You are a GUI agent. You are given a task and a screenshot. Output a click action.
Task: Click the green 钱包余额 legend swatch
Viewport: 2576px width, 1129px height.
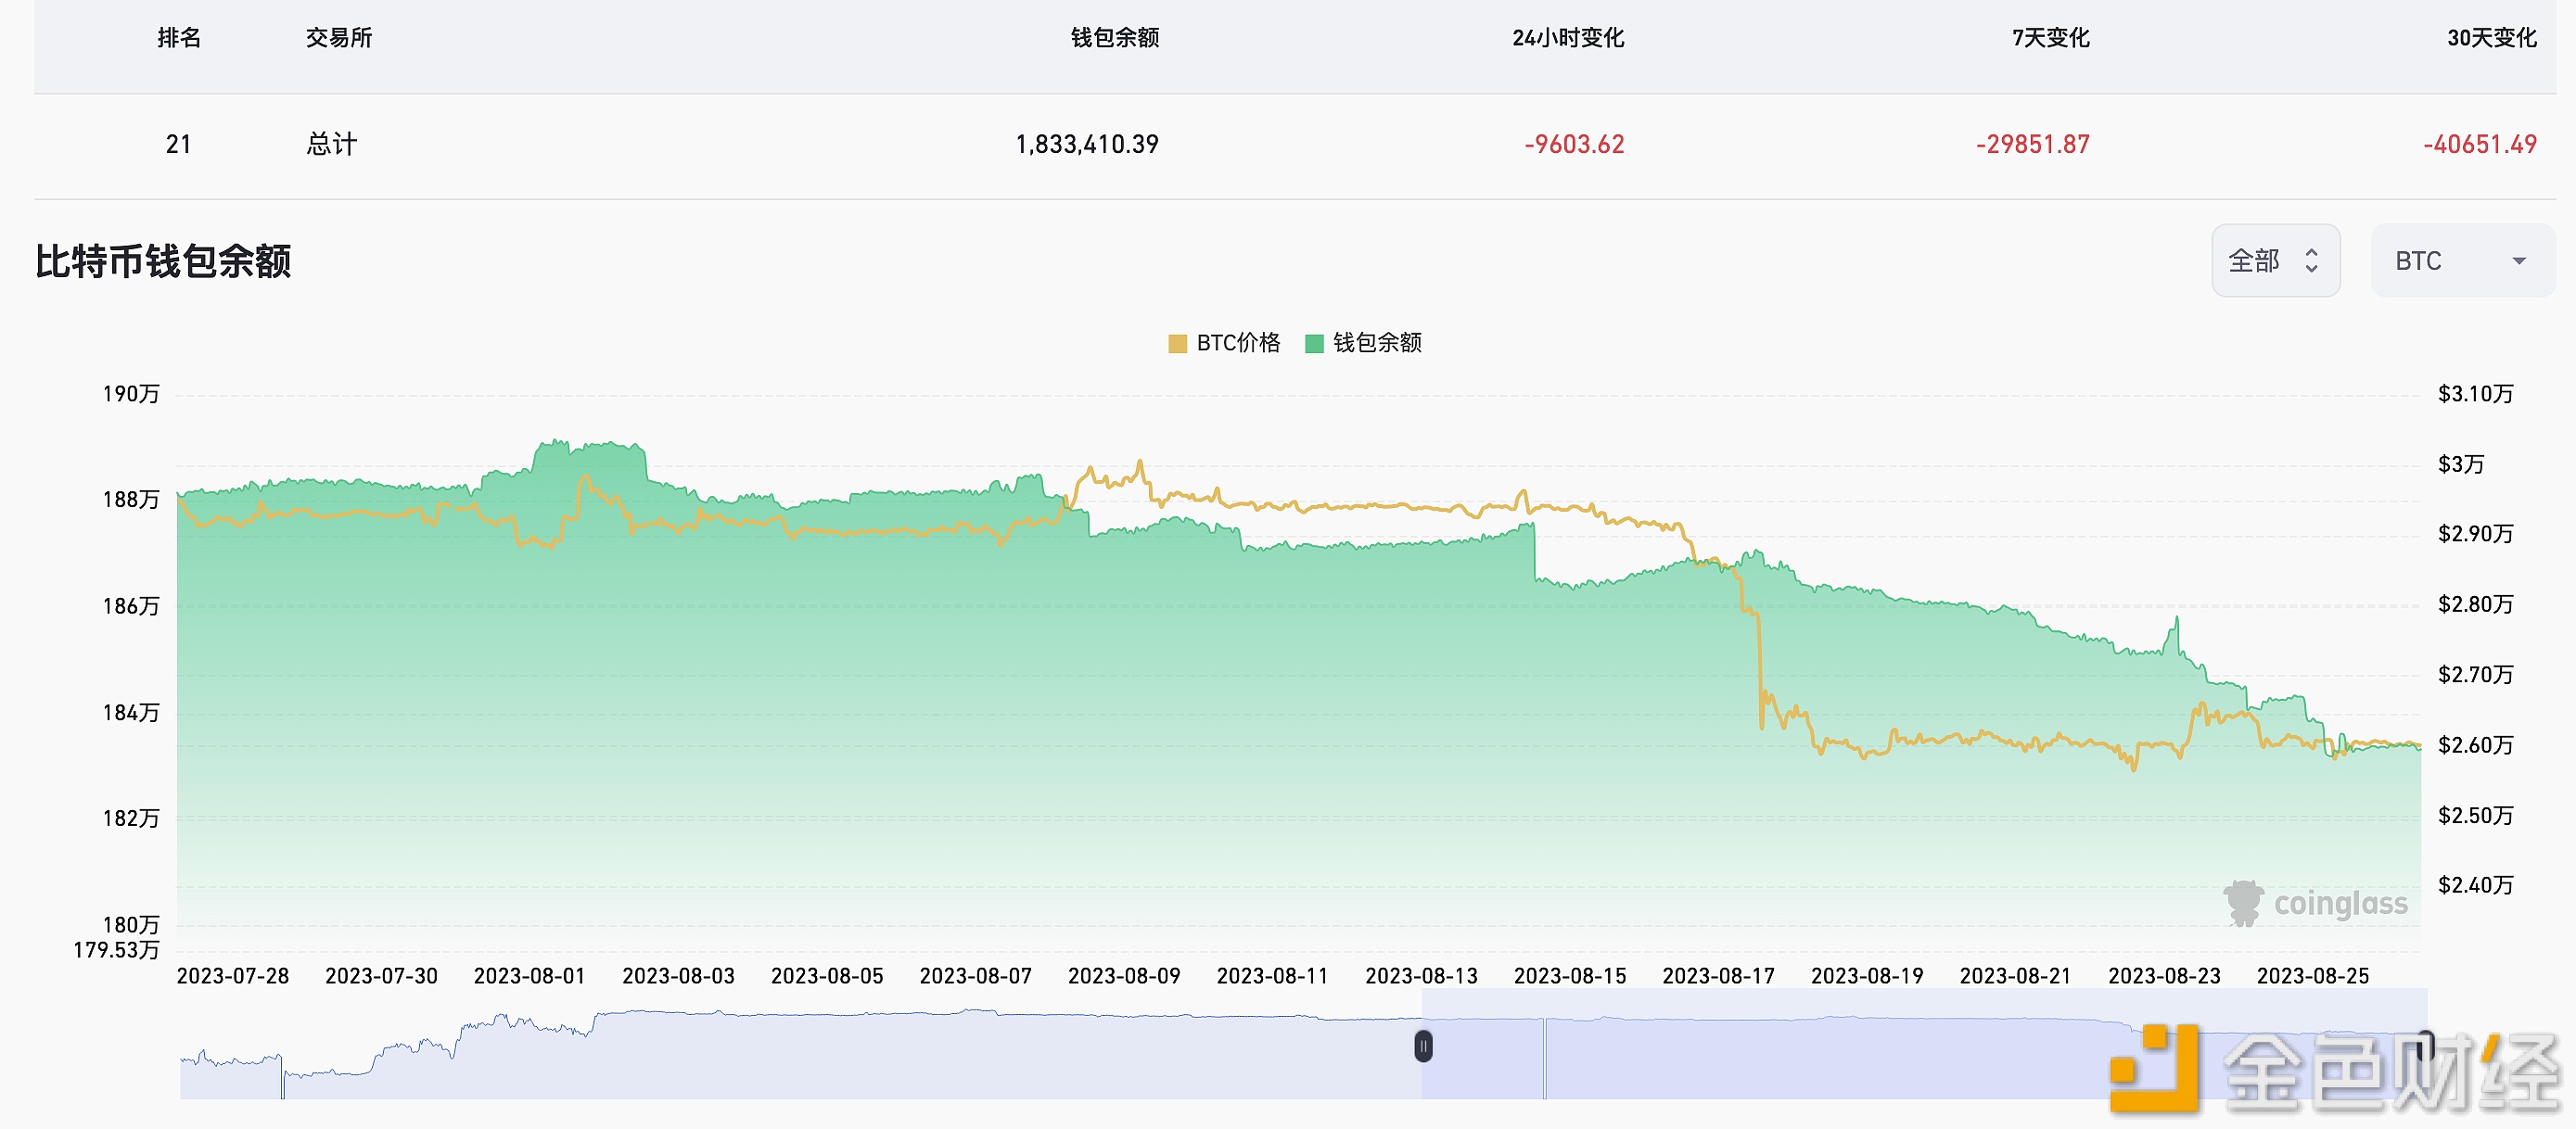click(1314, 344)
